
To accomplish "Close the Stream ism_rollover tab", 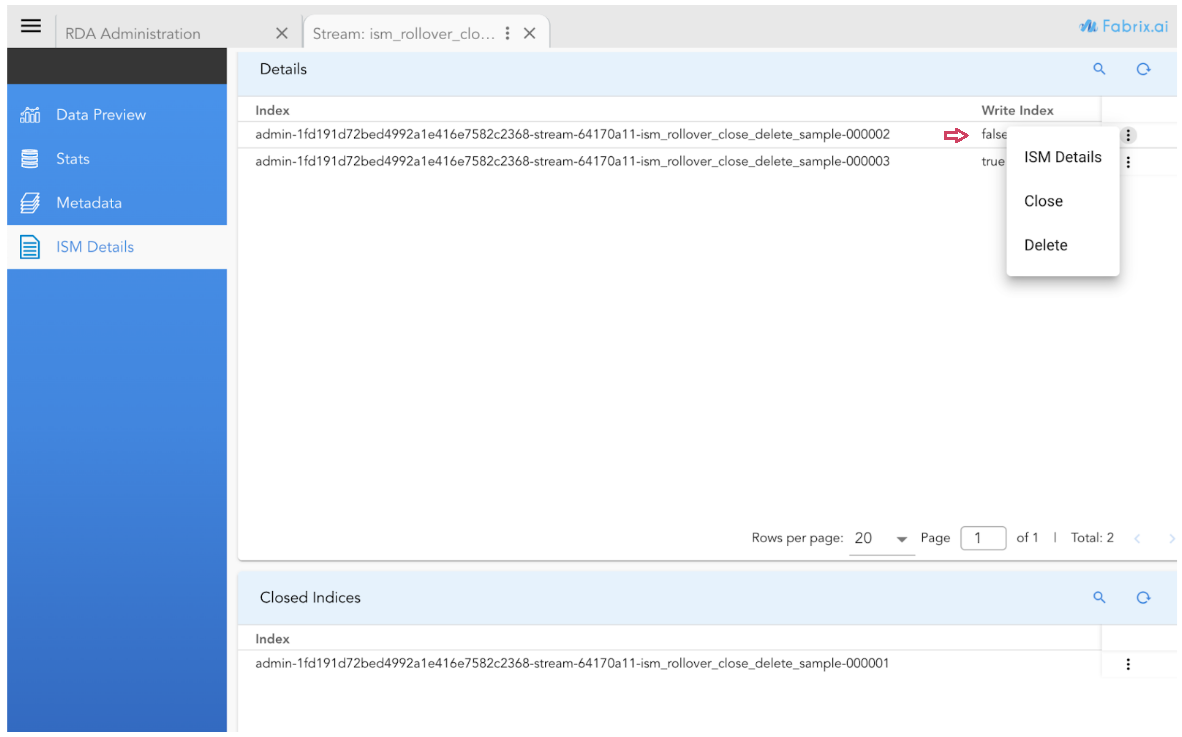I will pos(530,33).
